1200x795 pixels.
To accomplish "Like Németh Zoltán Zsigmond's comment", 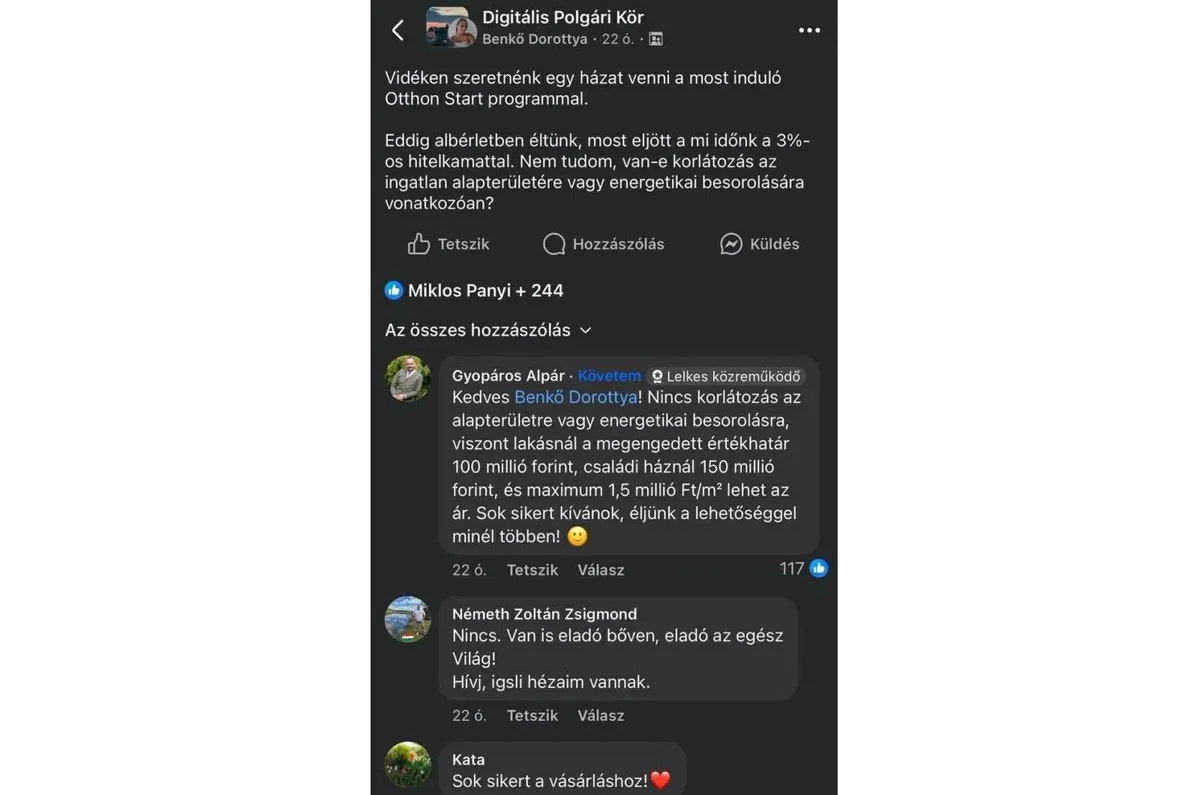I will click(x=532, y=716).
